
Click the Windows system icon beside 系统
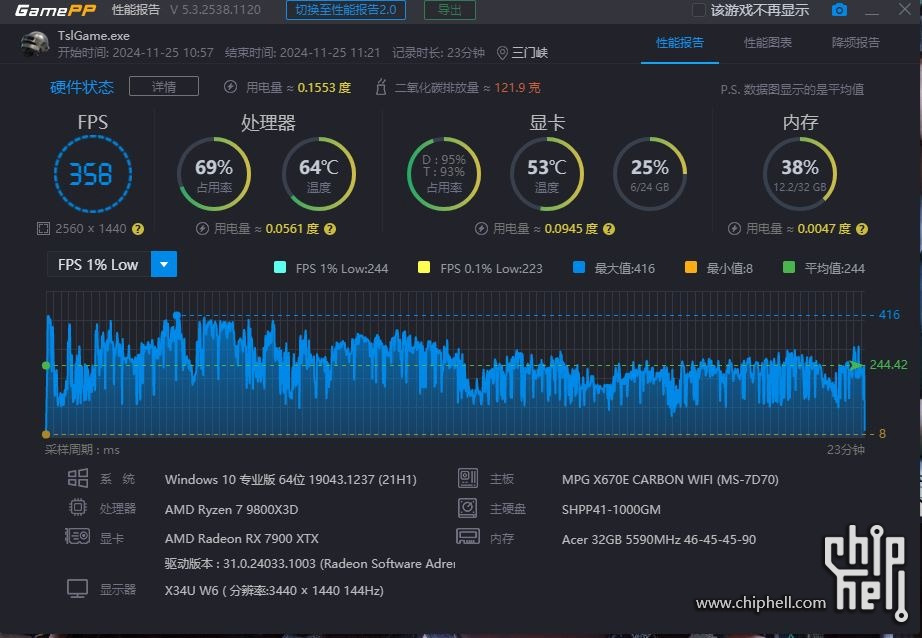pyautogui.click(x=78, y=478)
